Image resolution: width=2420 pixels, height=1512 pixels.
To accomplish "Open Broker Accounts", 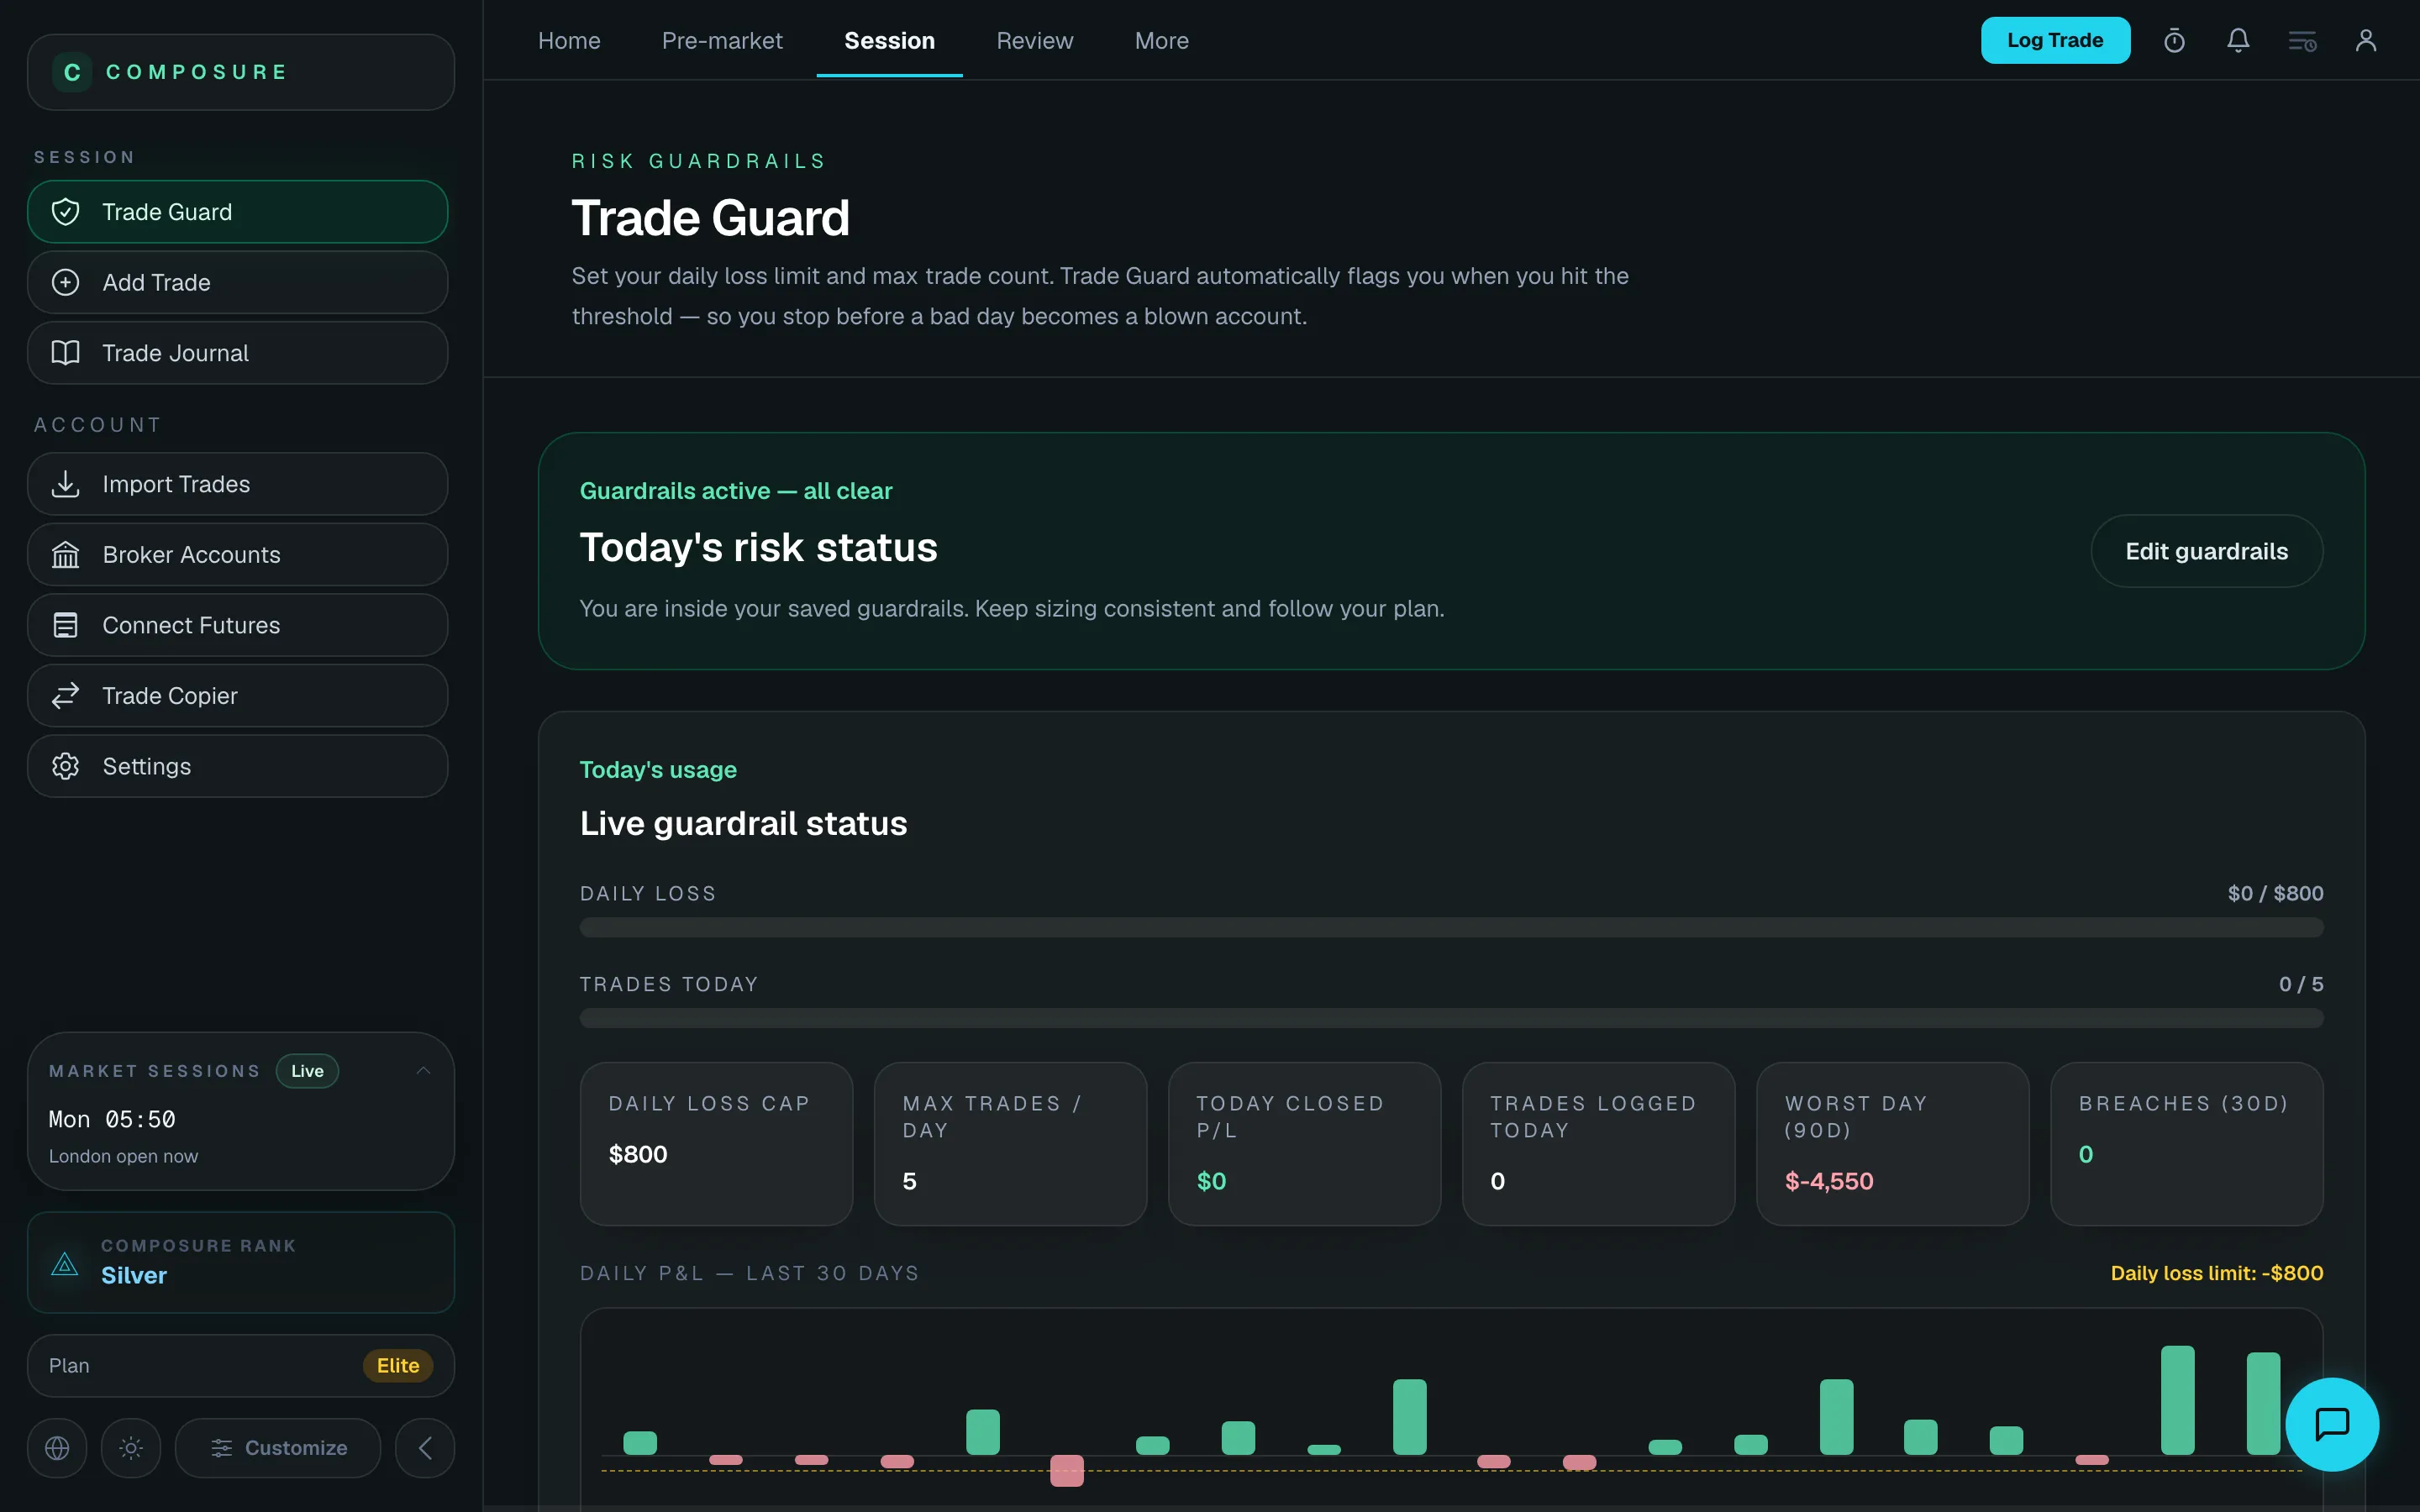I will (x=237, y=555).
